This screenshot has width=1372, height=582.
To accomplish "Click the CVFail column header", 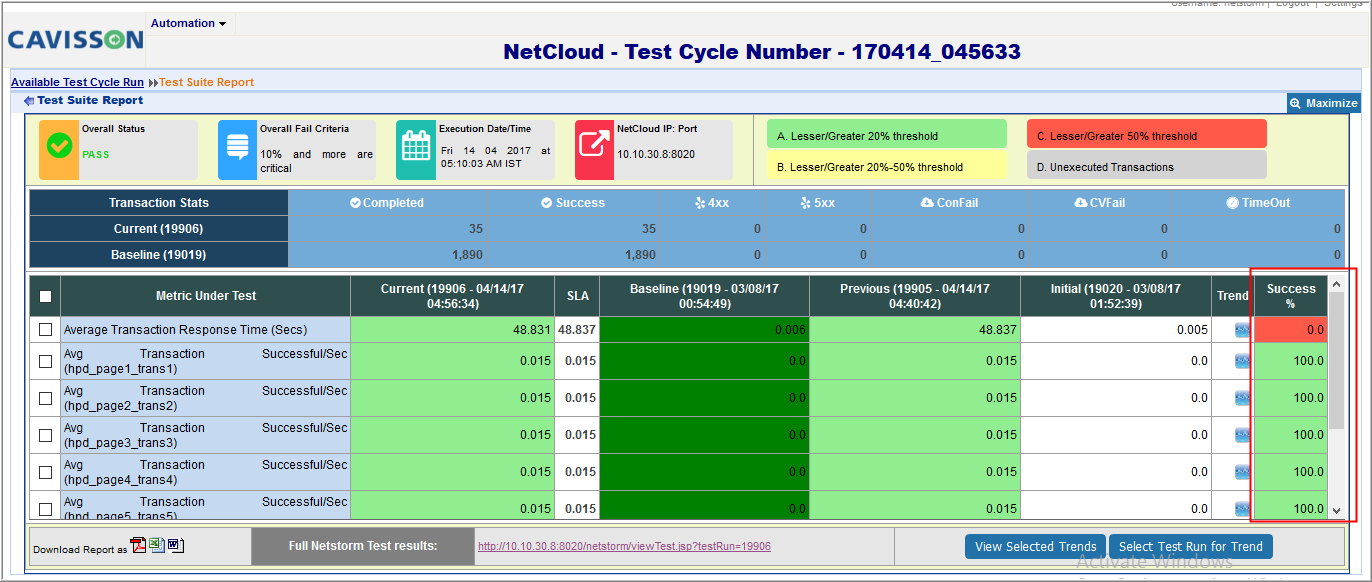I will (1099, 203).
